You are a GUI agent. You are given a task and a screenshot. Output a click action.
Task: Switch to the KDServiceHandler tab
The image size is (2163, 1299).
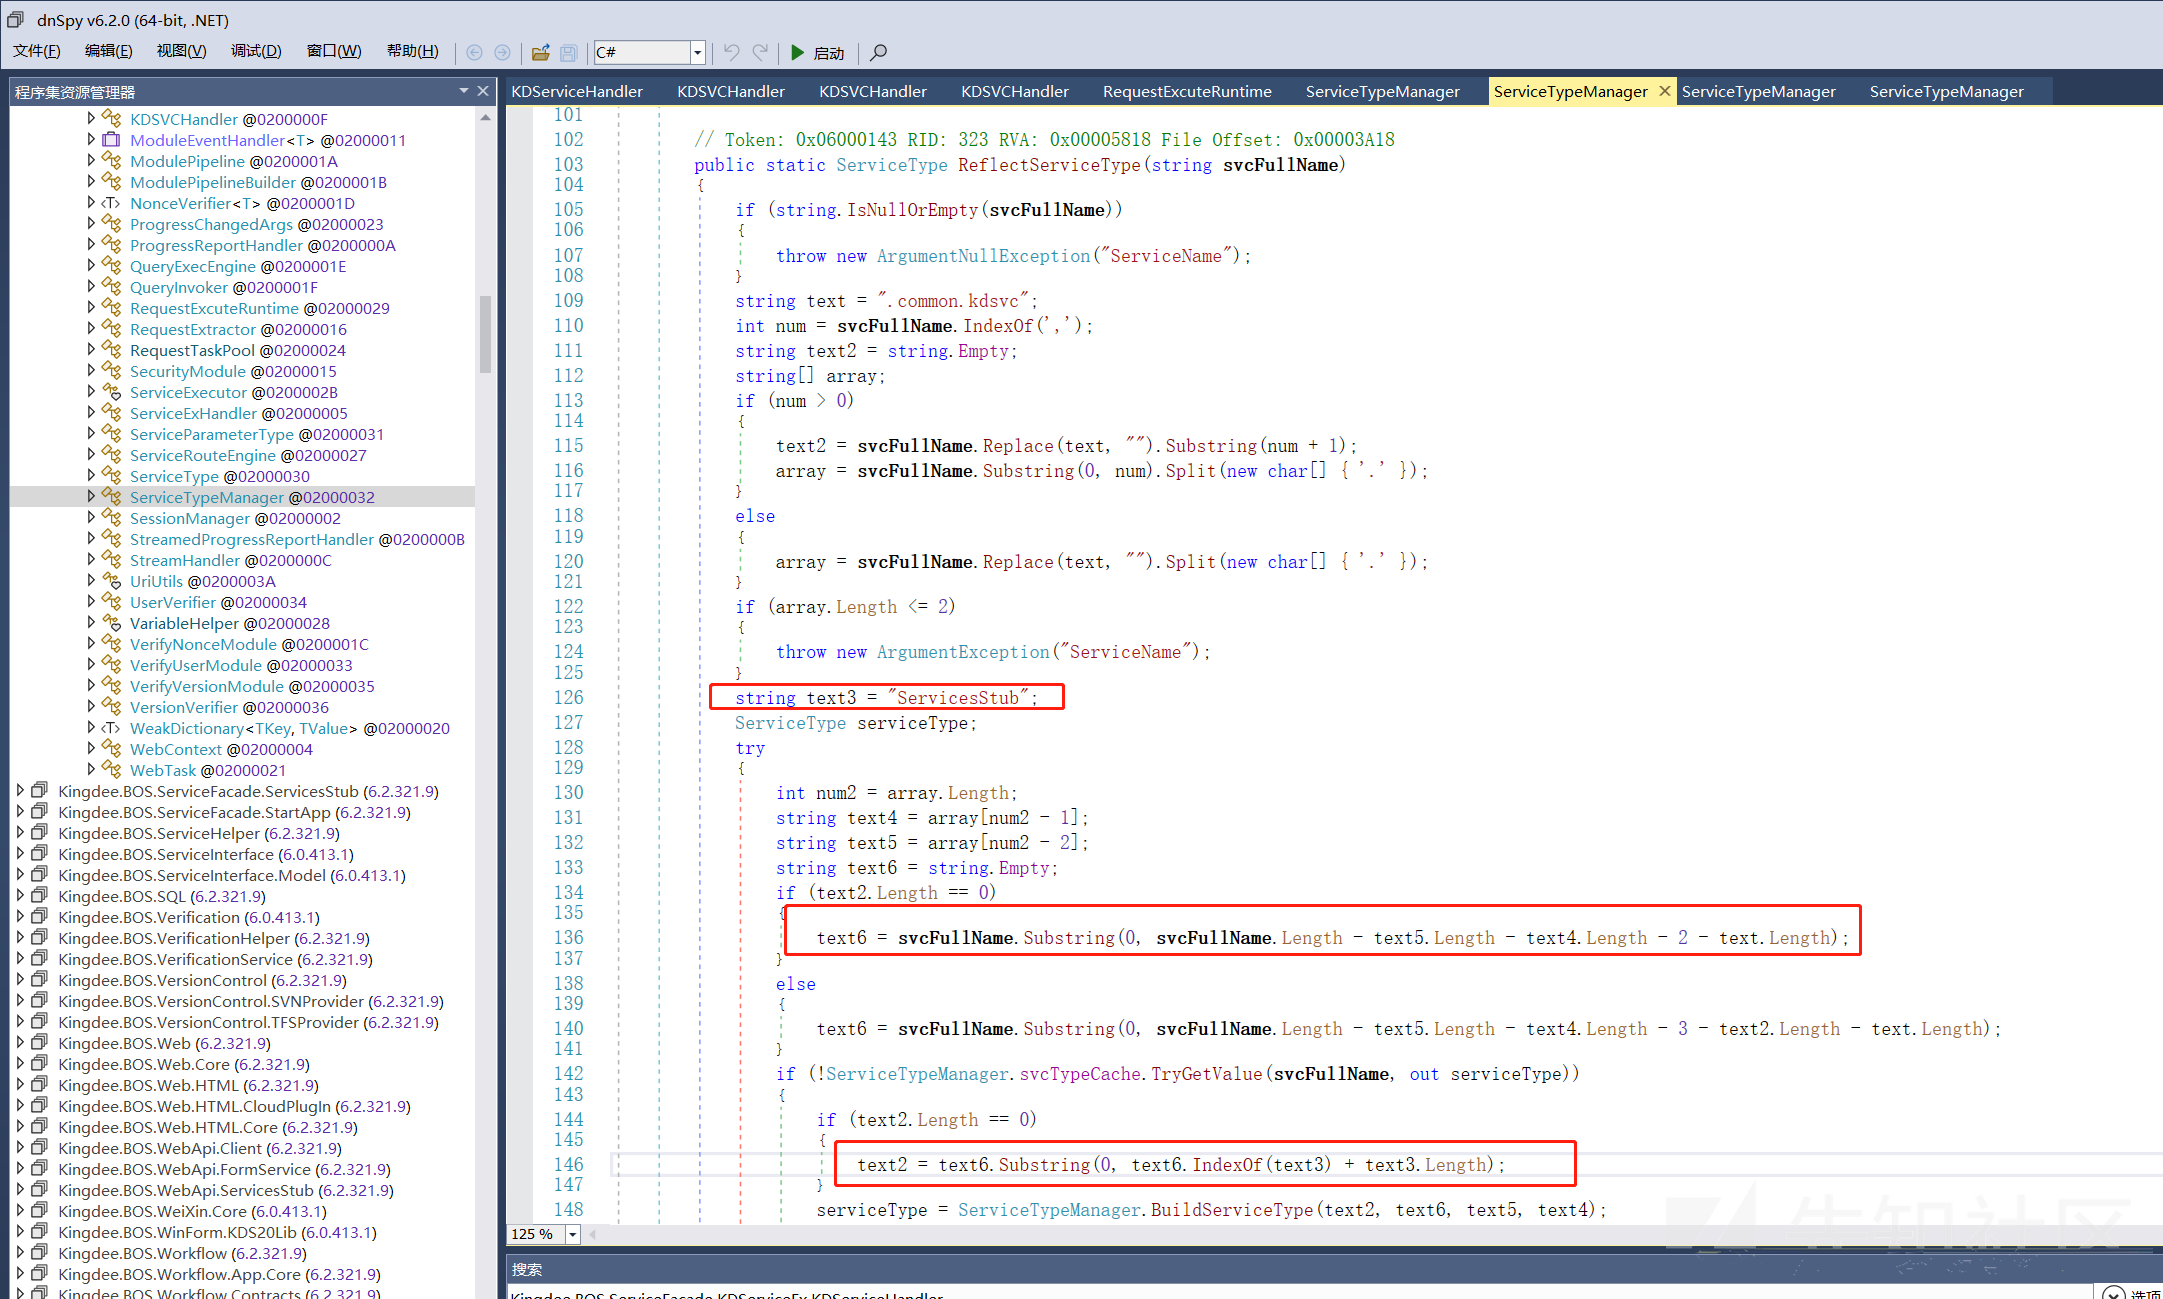point(577,91)
